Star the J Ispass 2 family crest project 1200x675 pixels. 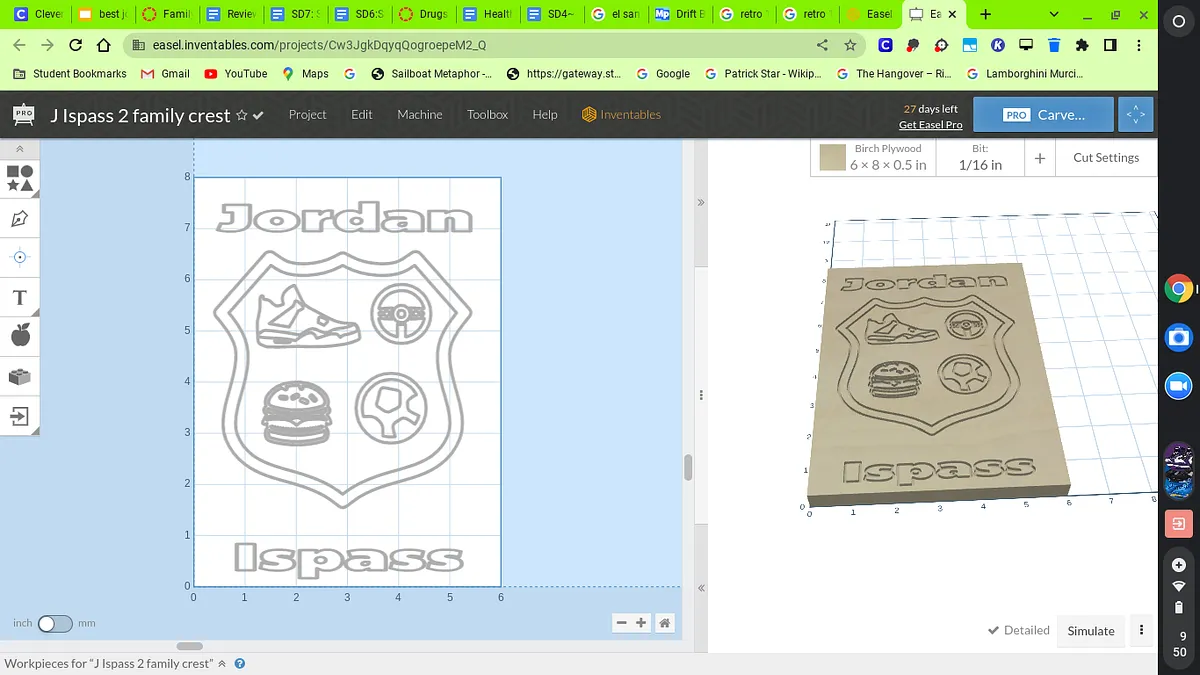tap(241, 116)
